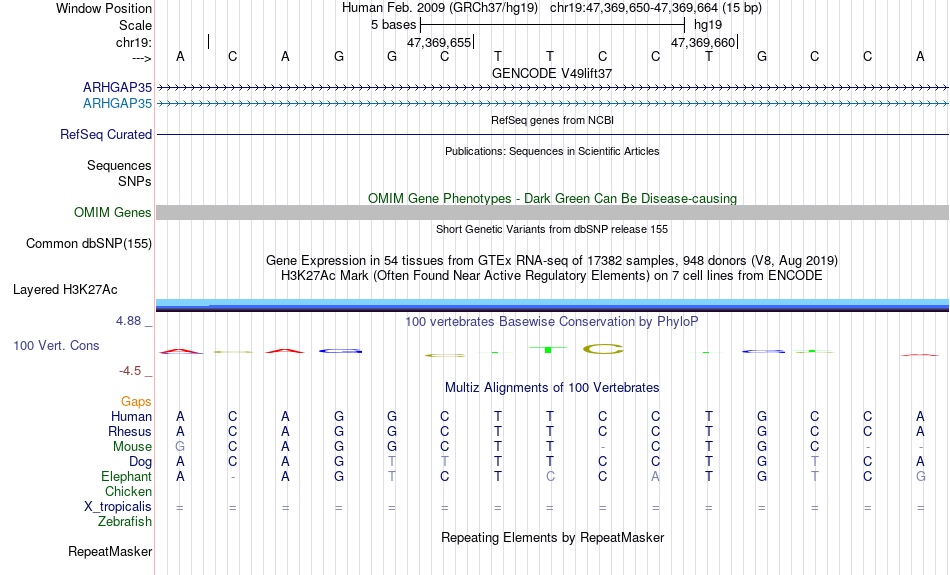
Task: Click the 100 vertebrates PhyloP conservation title
Action: [552, 321]
